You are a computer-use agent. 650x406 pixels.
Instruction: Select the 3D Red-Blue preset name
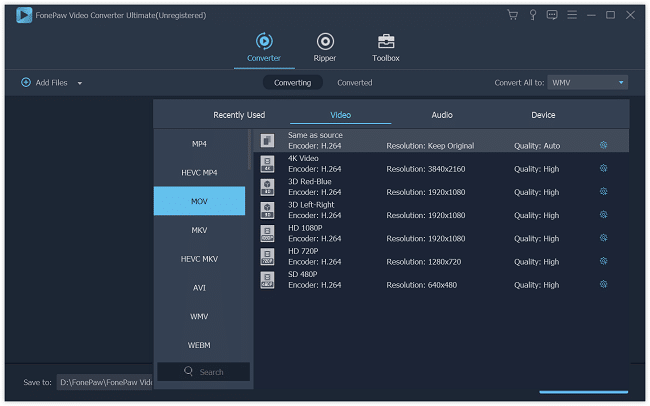tap(310, 182)
